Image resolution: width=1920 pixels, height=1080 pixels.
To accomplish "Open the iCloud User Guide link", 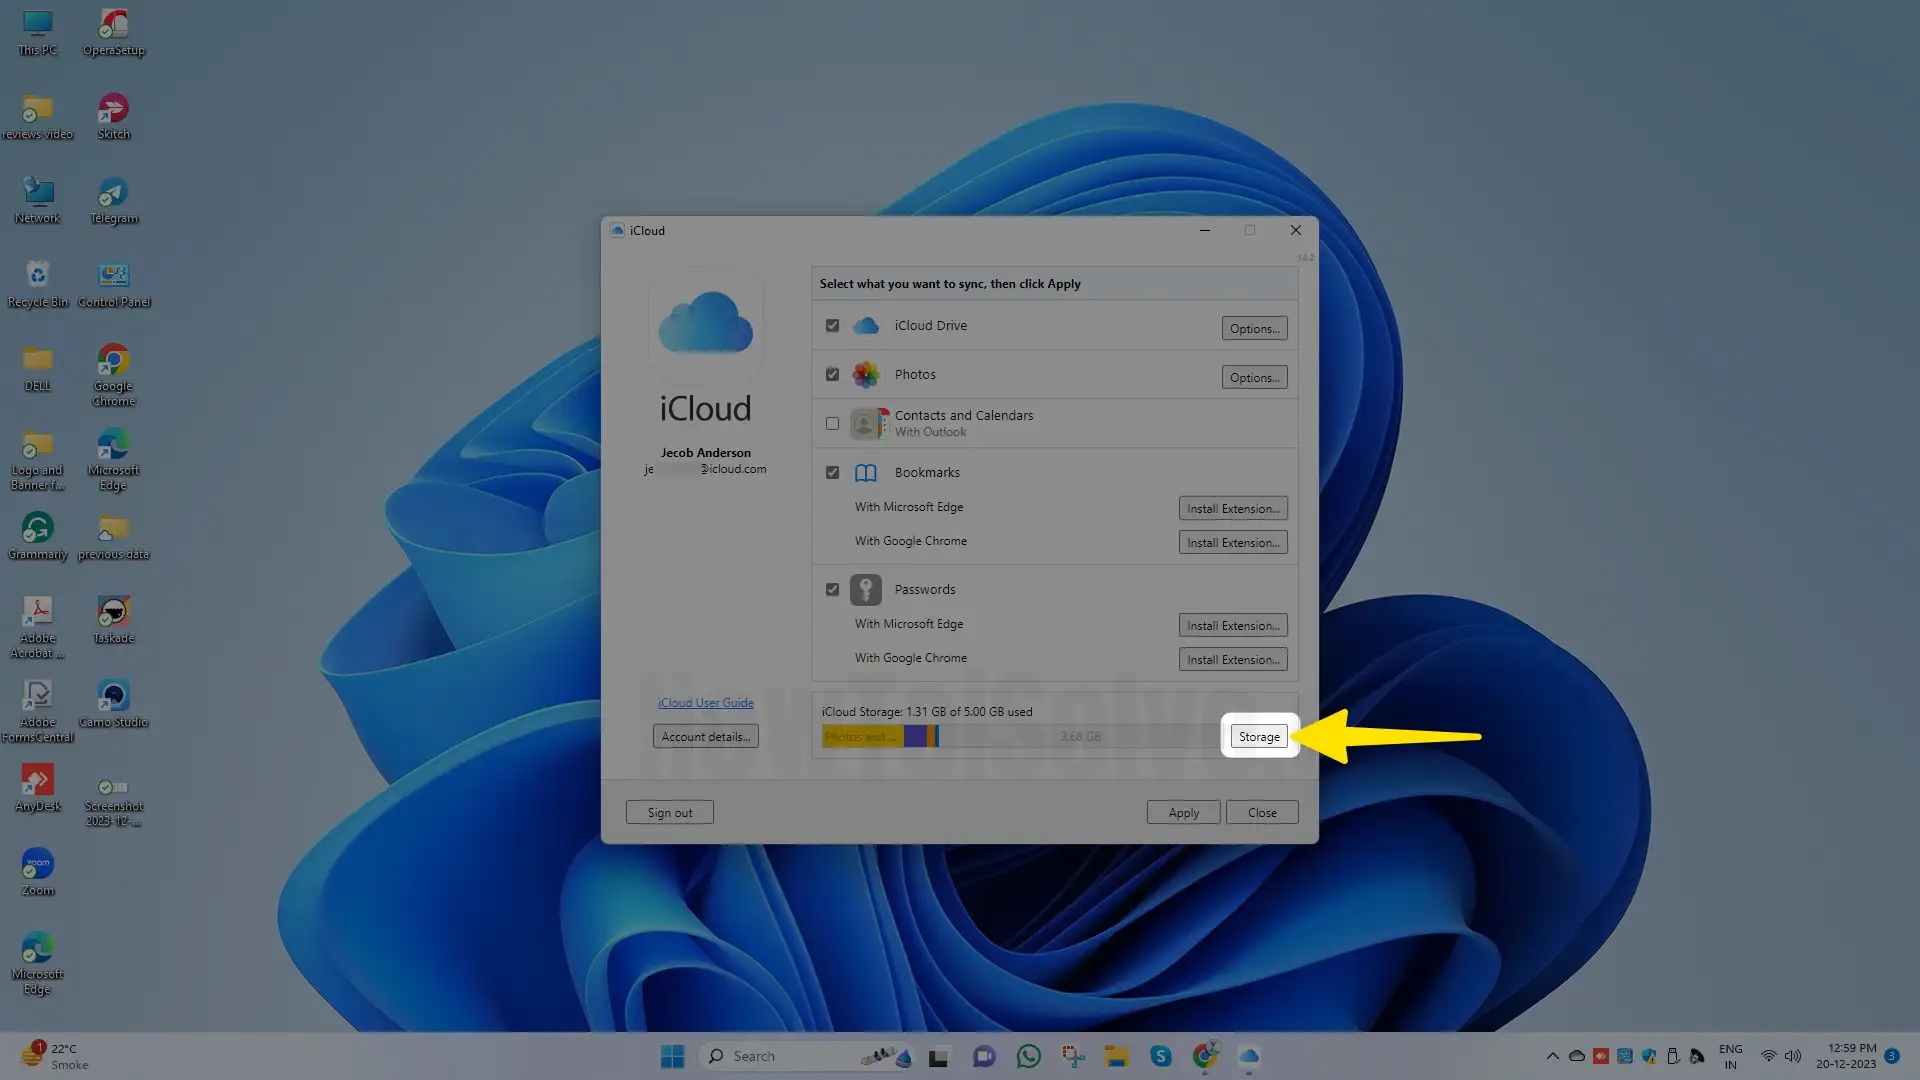I will pyautogui.click(x=705, y=702).
